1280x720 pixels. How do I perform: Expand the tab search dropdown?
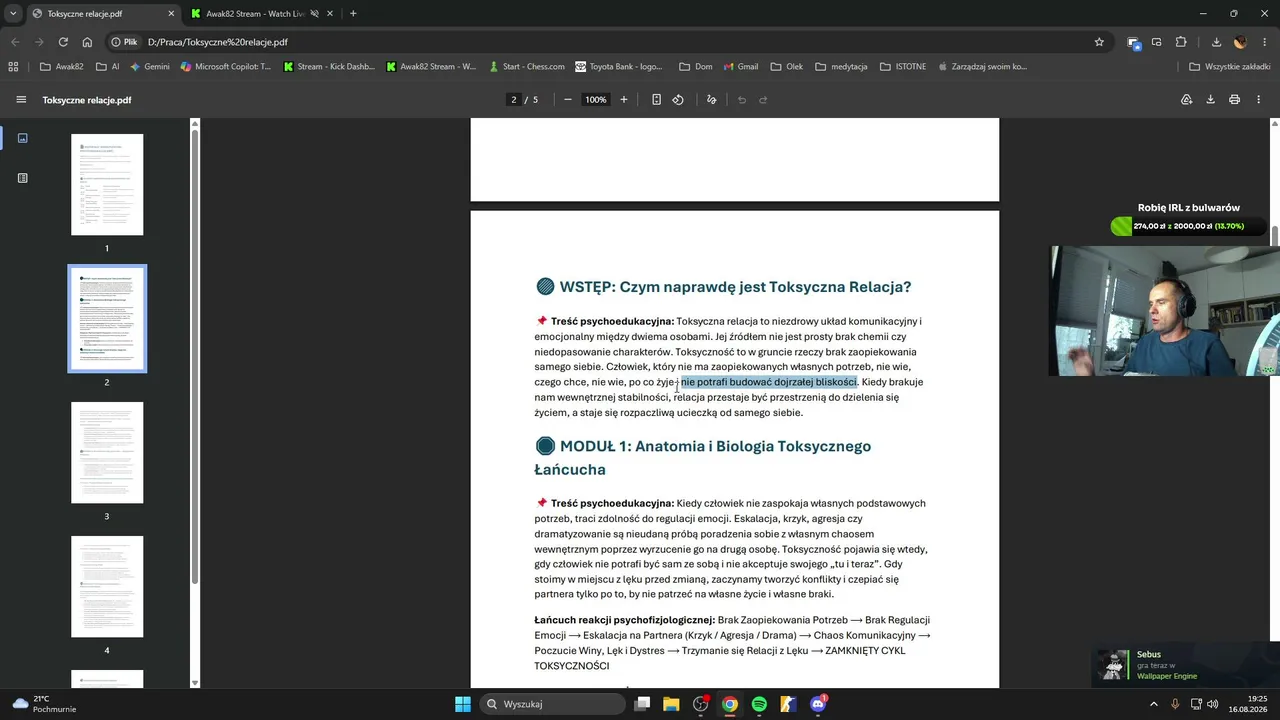[13, 14]
